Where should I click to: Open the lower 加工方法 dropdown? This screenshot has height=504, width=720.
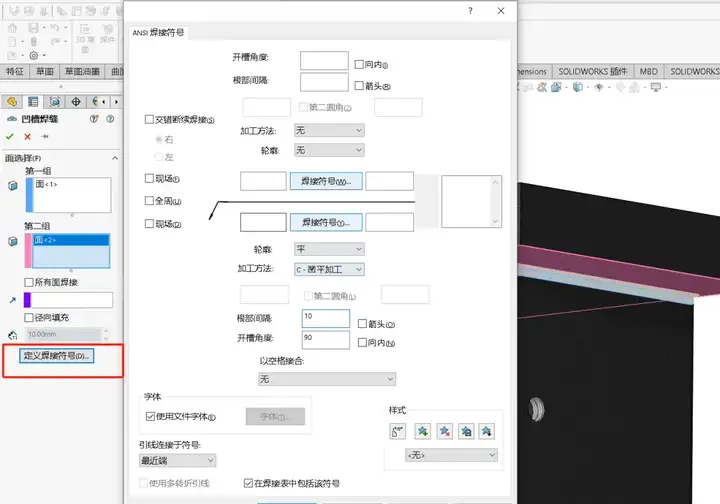point(330,269)
